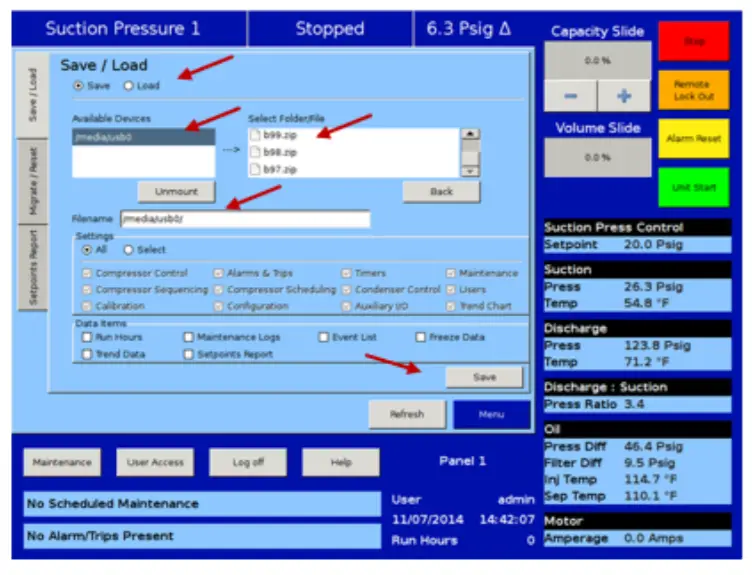The image size is (752, 575).
Task: Click the Volume Slide 0.0 % display
Action: [598, 157]
